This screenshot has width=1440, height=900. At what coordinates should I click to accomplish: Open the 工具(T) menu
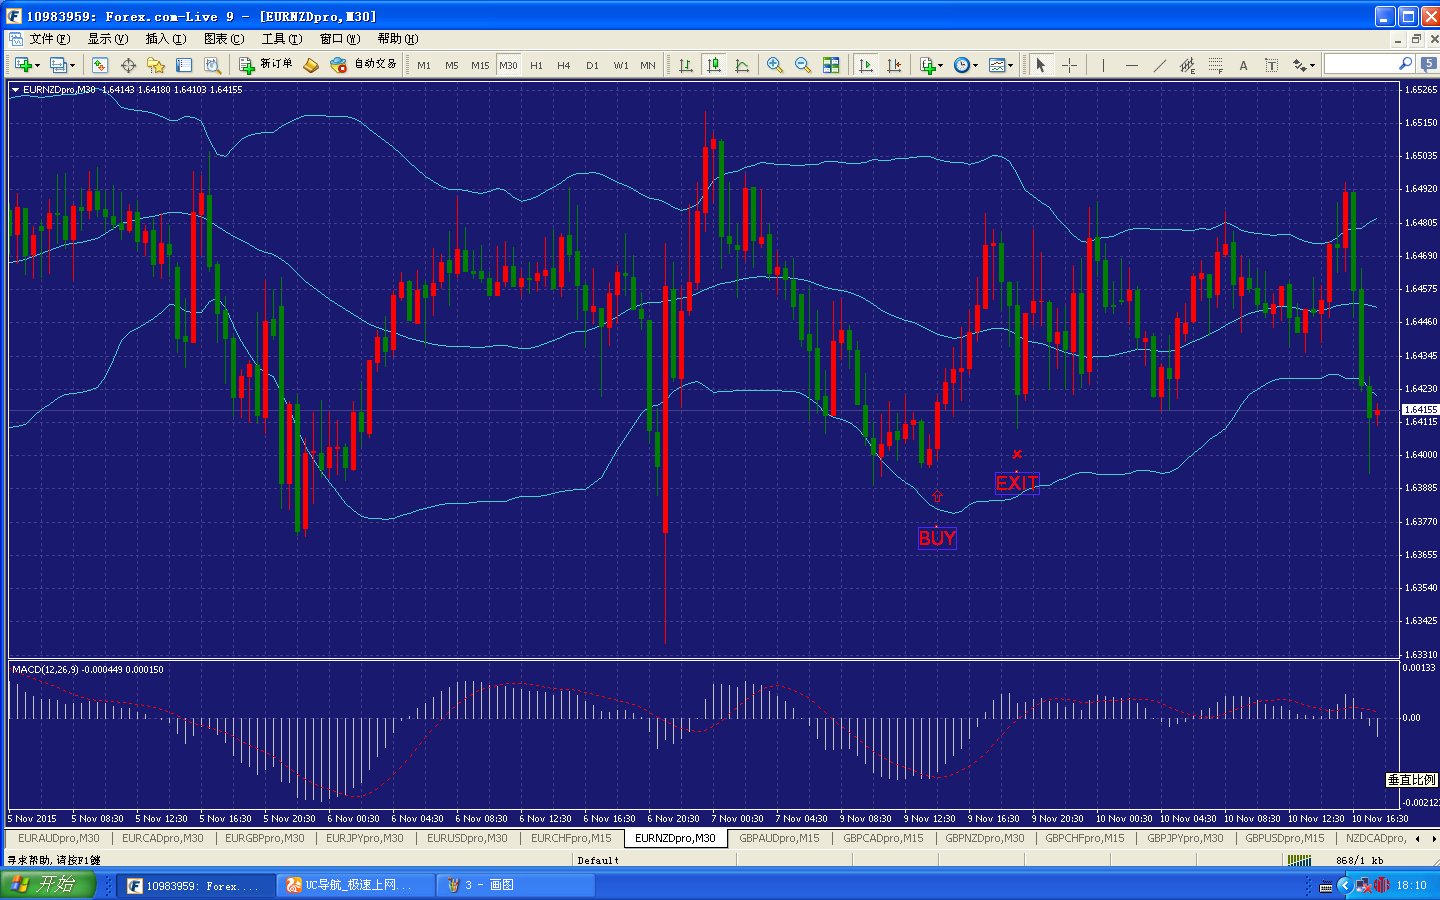click(x=281, y=39)
